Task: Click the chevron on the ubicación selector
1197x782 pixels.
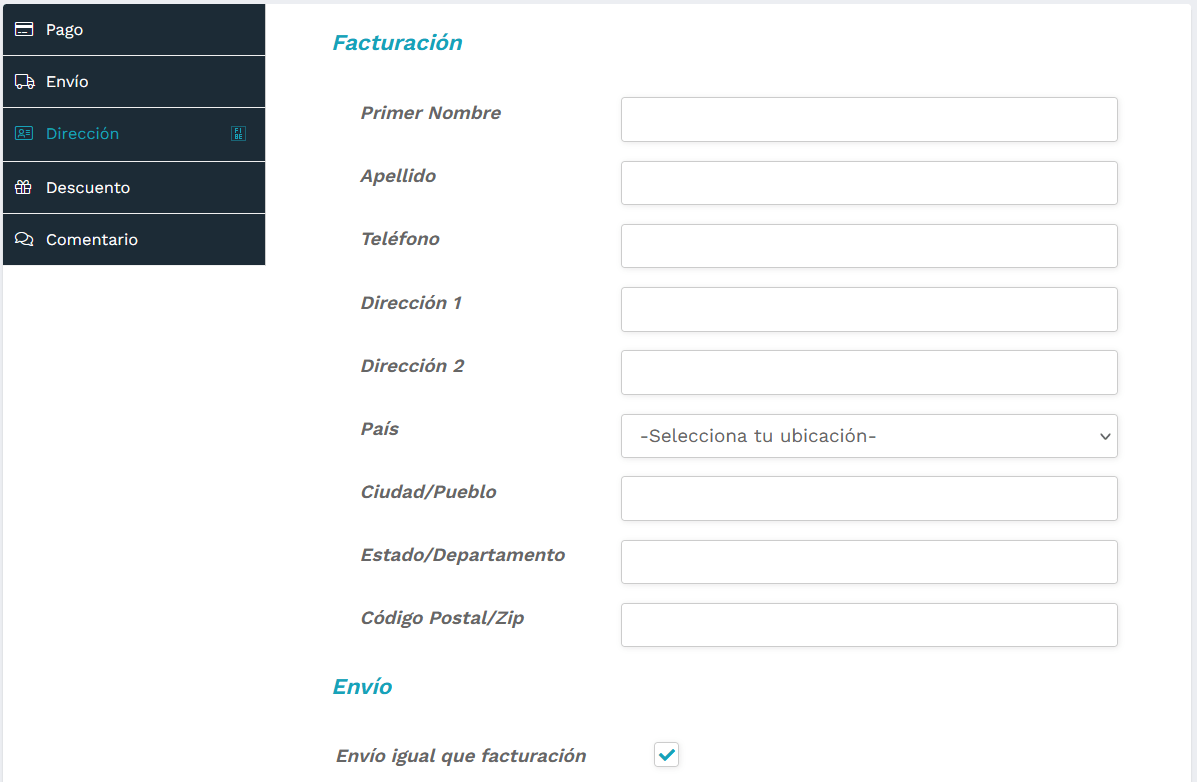Action: pyautogui.click(x=1104, y=436)
